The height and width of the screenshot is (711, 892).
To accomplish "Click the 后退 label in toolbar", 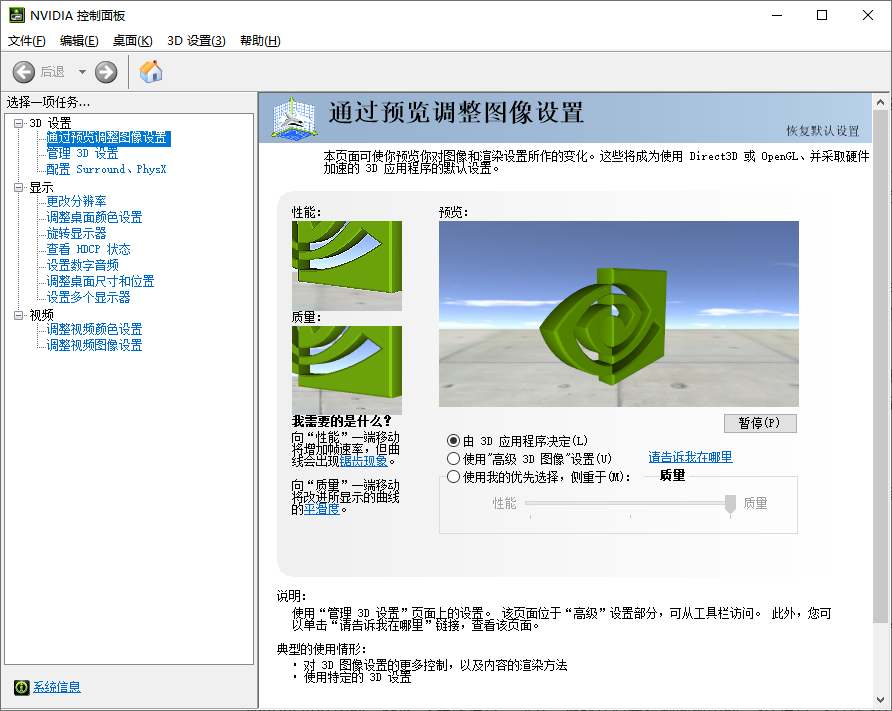I will (52, 72).
